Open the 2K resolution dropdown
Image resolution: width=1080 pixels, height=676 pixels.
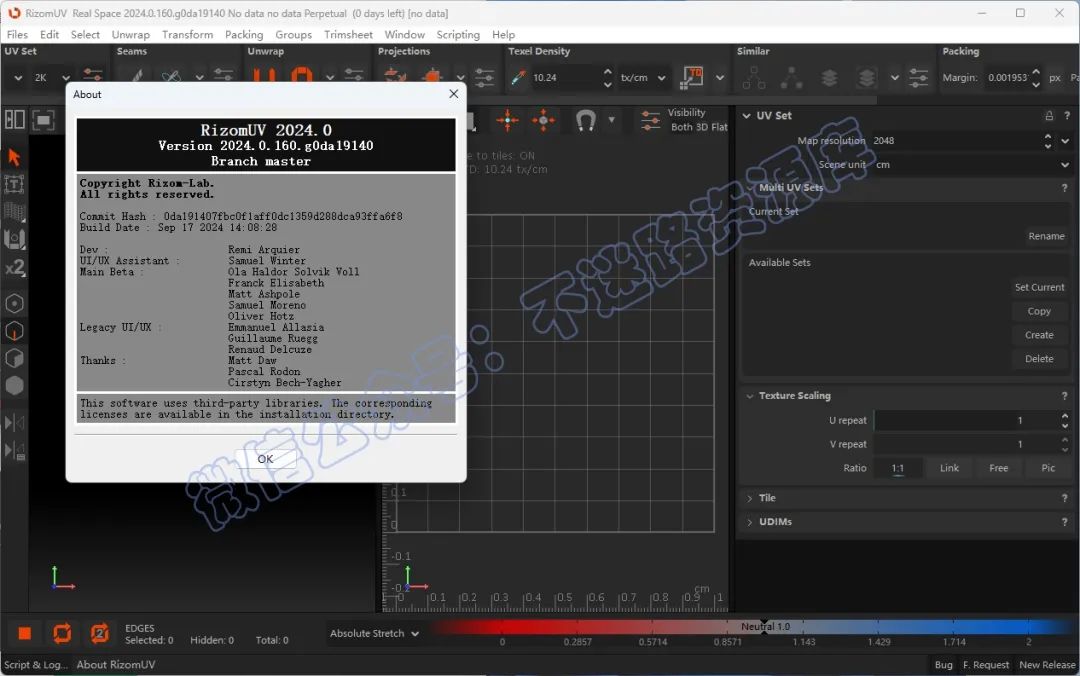tap(52, 78)
